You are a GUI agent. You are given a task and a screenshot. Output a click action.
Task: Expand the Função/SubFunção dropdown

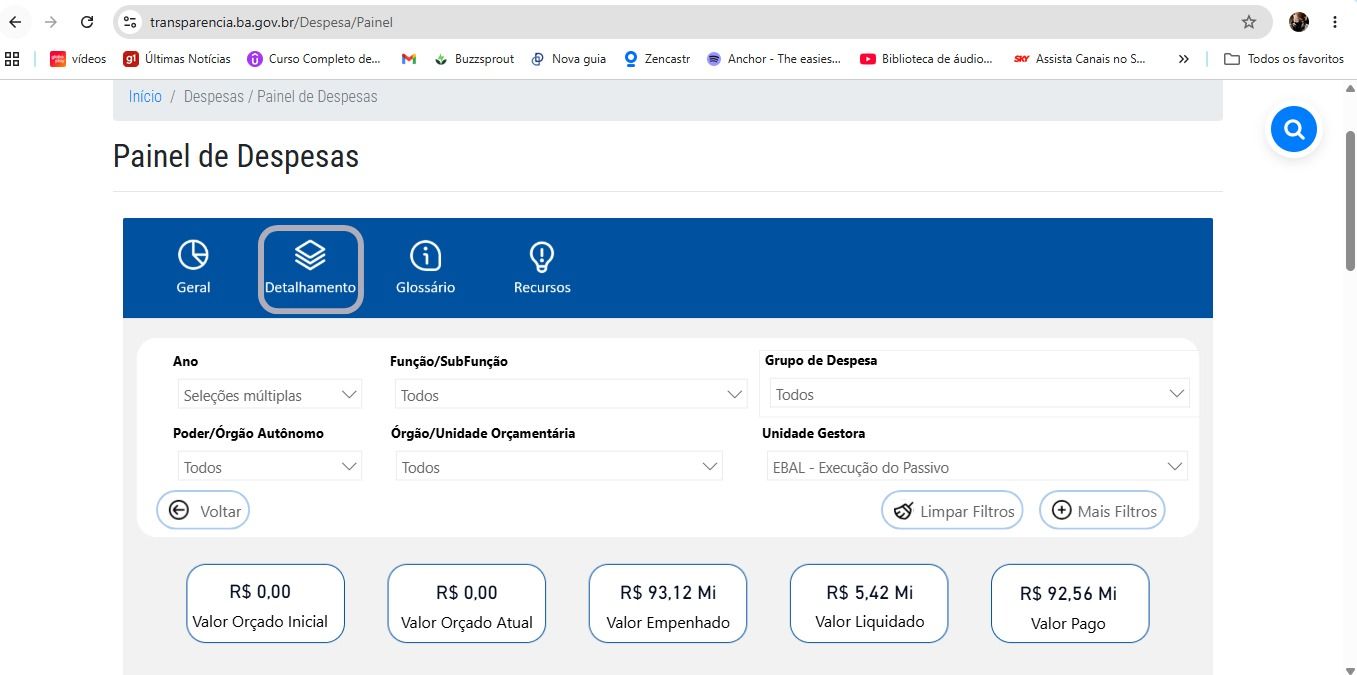click(x=570, y=395)
